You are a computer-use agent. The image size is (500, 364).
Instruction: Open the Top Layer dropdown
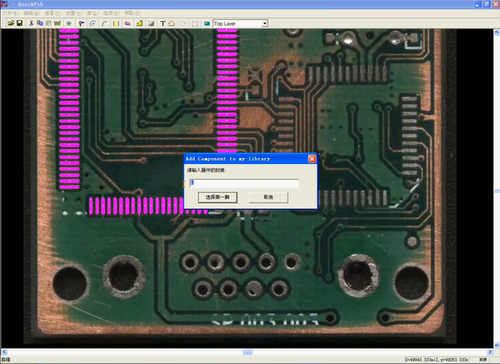coord(265,24)
